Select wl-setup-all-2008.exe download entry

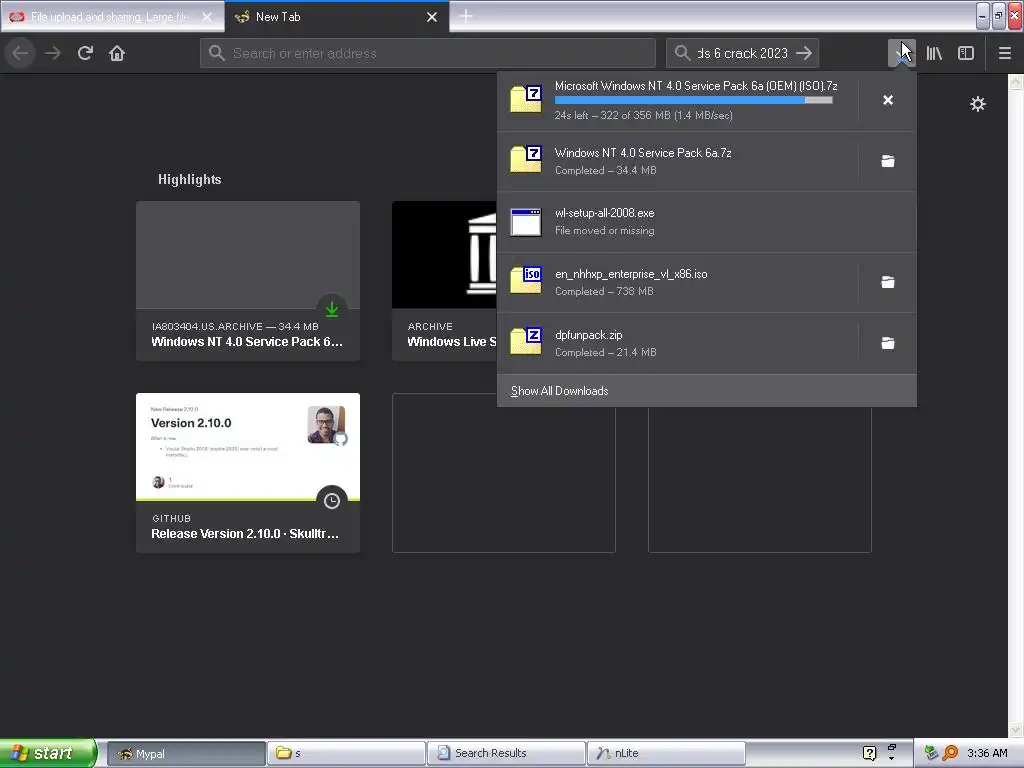click(707, 221)
